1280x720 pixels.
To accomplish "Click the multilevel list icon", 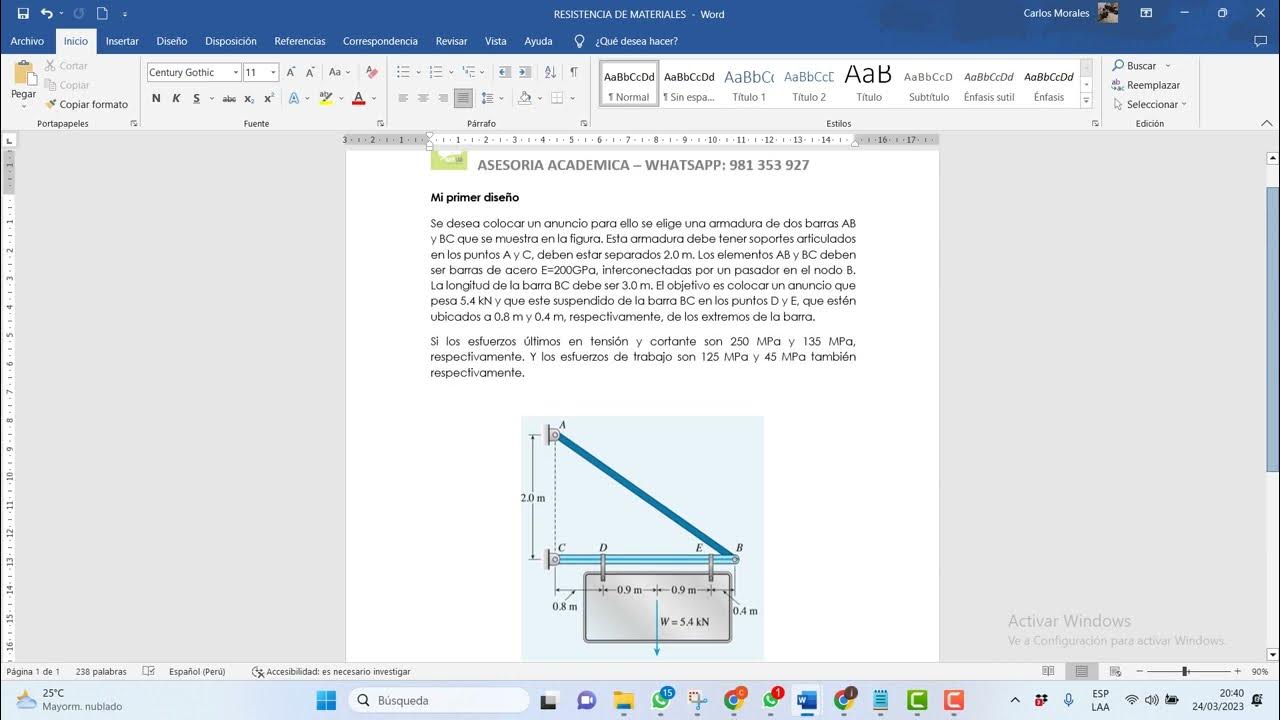I will point(469,72).
